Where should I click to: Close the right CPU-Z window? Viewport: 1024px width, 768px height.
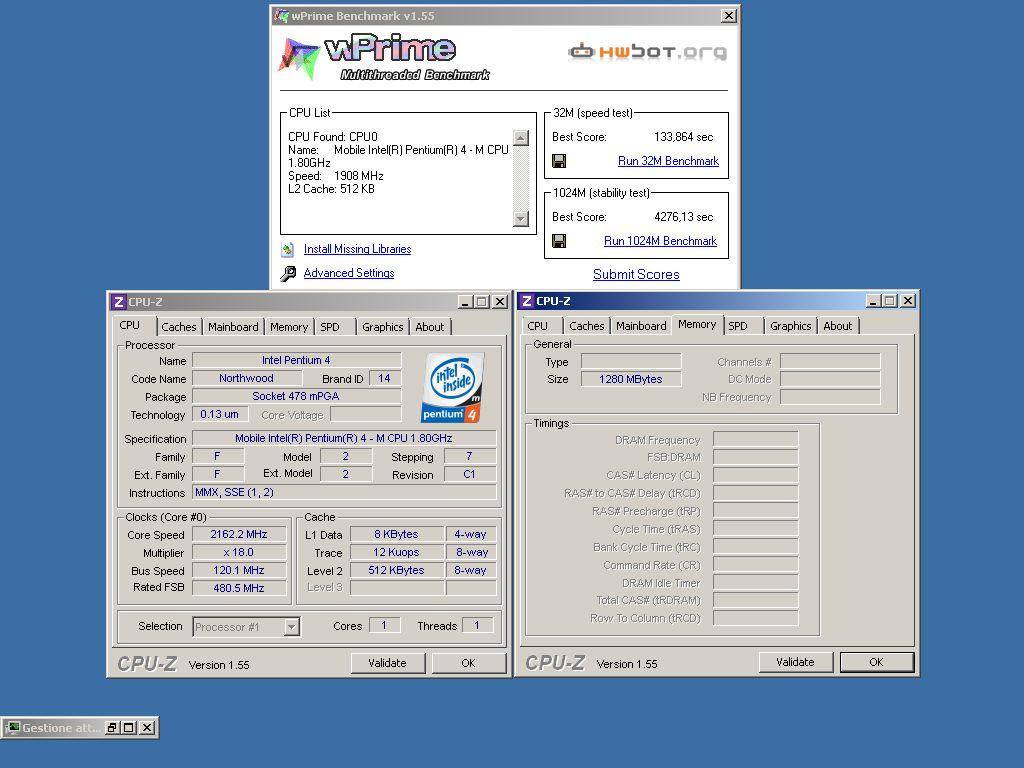tap(908, 300)
